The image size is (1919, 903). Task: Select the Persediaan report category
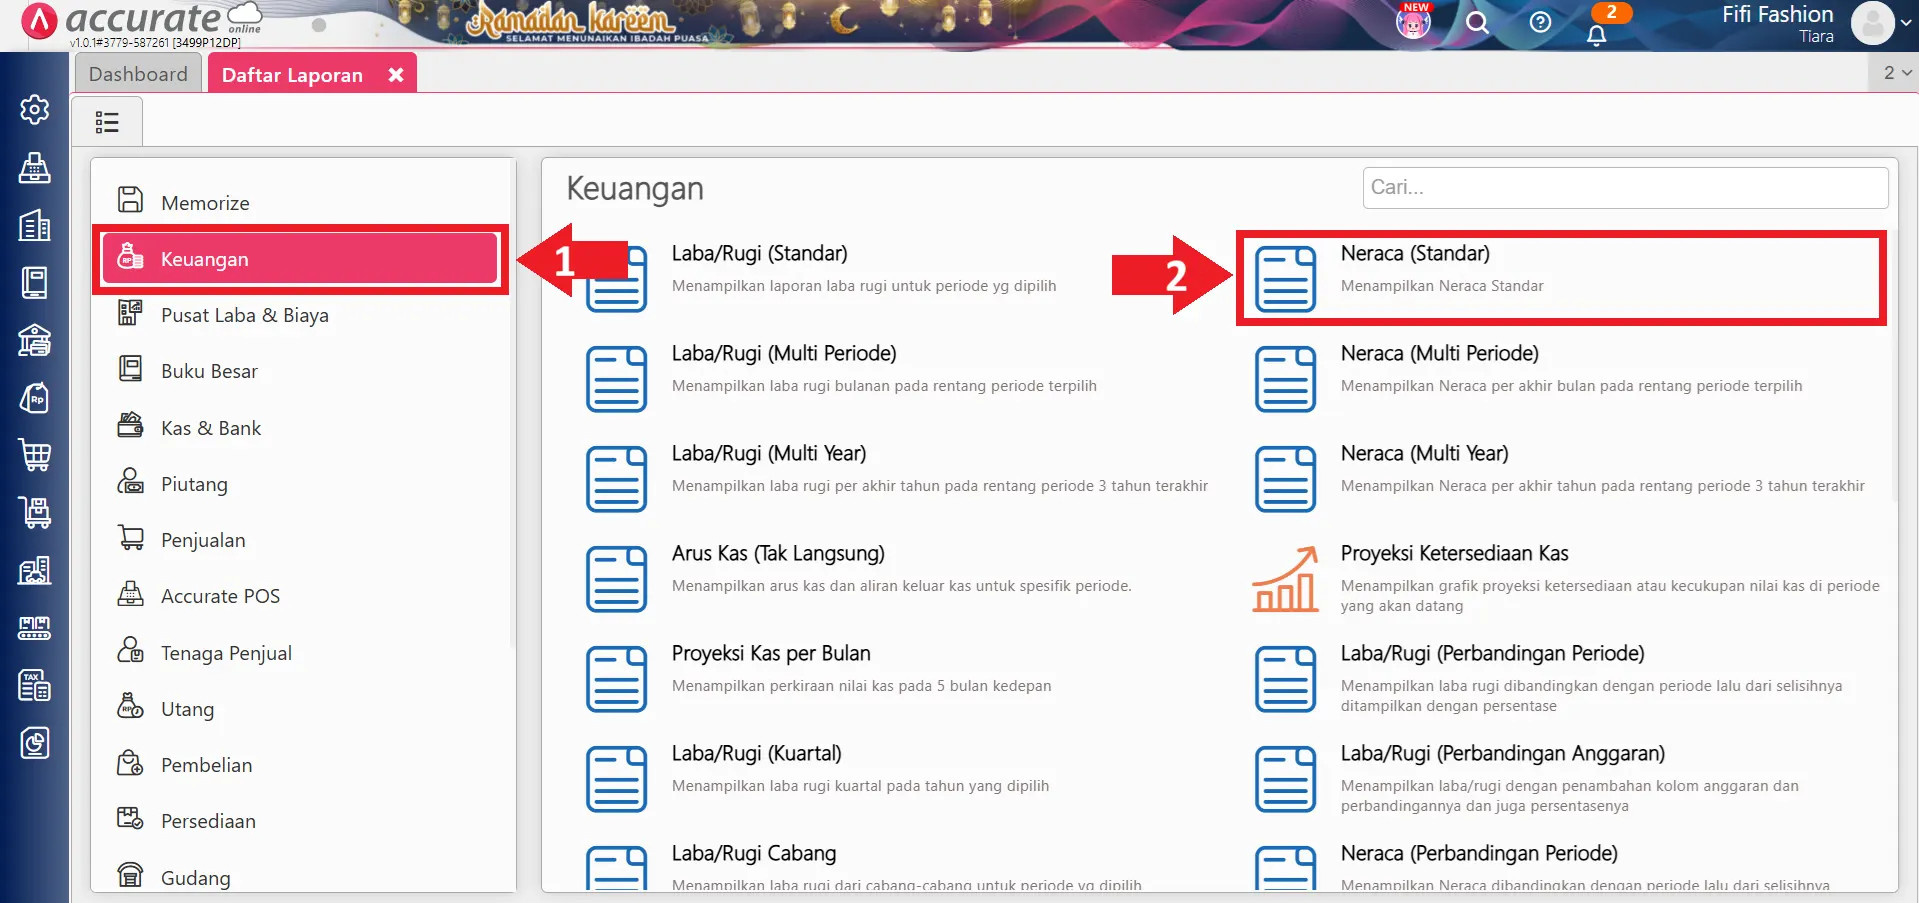(x=208, y=820)
